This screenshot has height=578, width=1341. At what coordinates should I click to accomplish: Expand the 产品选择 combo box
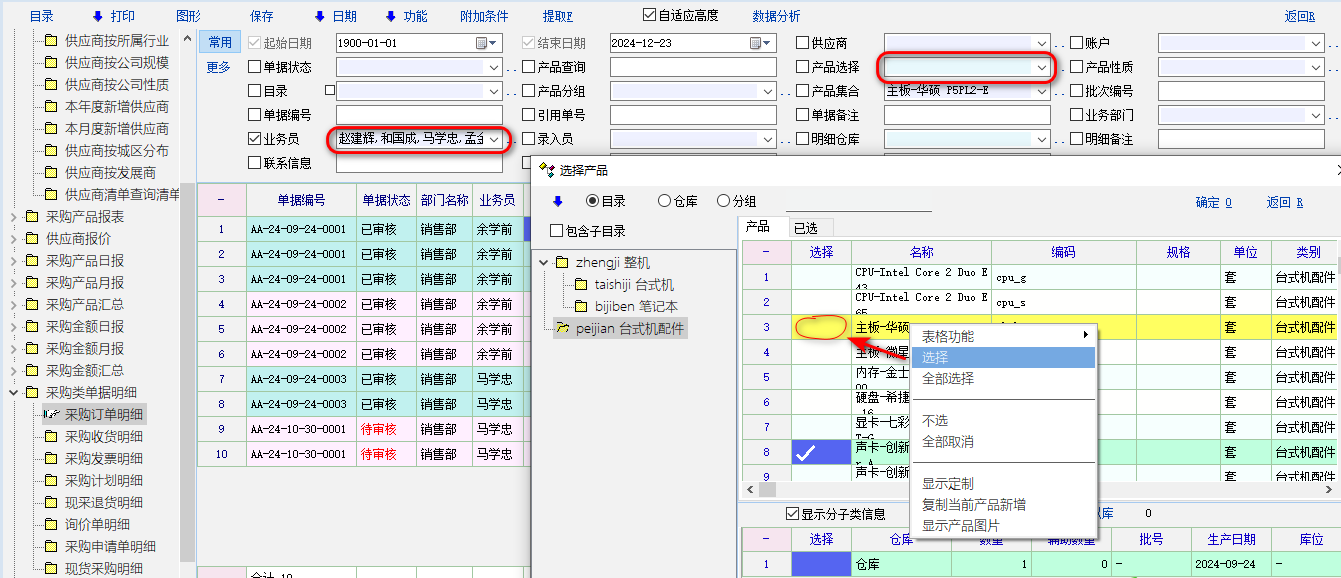(1042, 67)
